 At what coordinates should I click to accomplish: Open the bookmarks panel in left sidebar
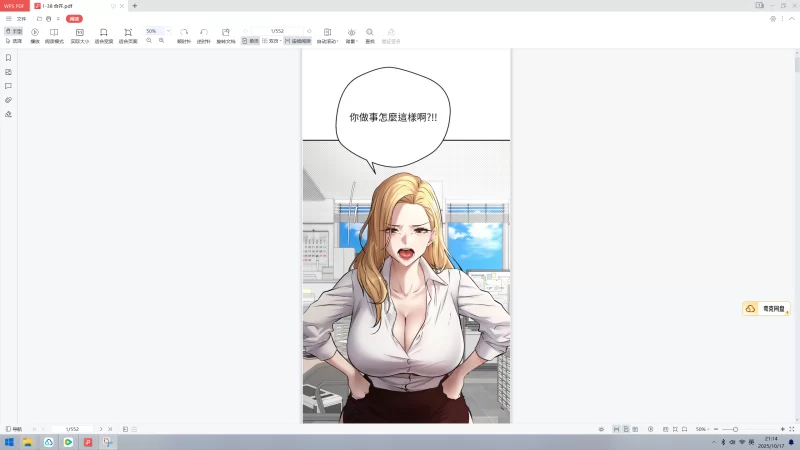8,58
